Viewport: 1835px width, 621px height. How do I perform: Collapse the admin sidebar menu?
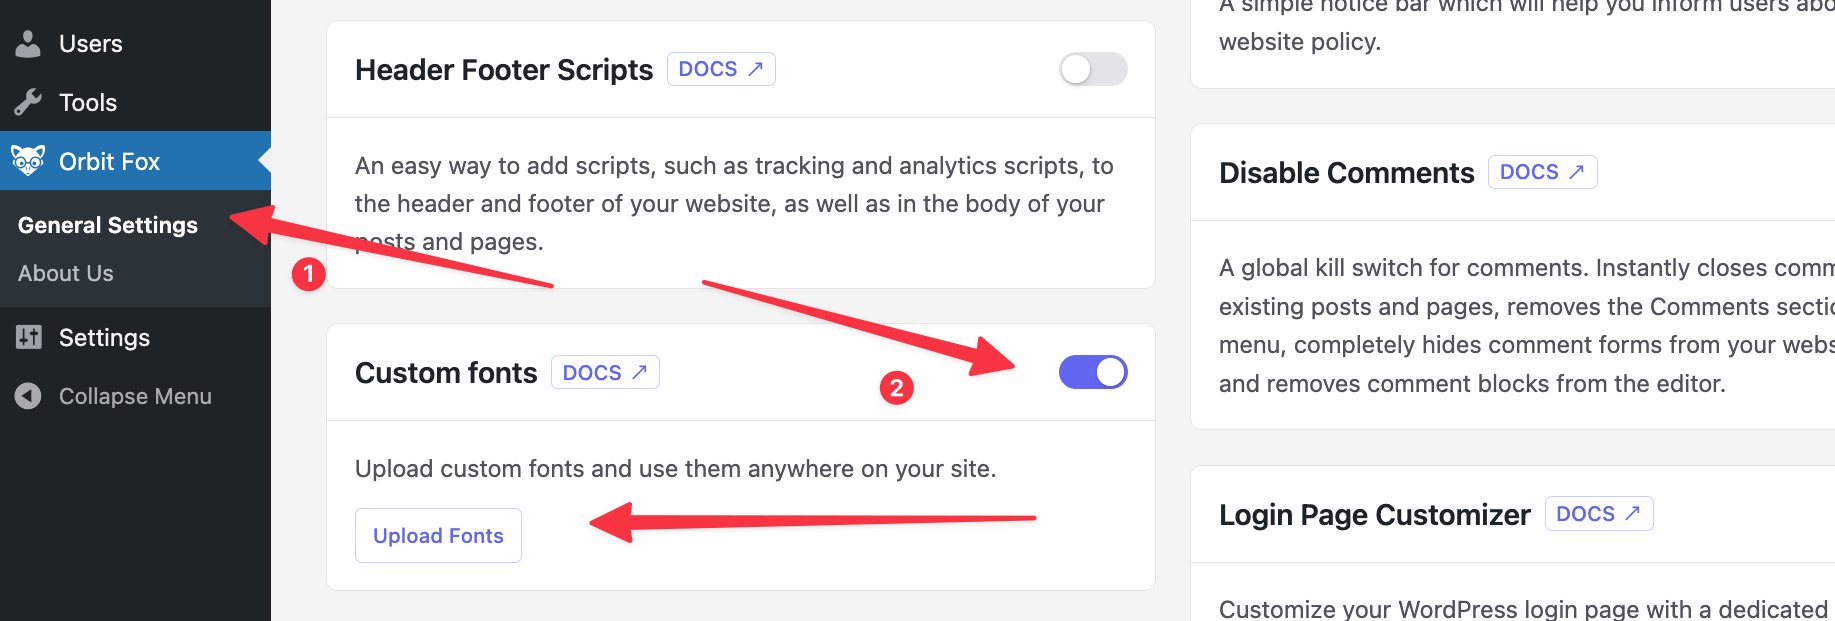click(x=135, y=396)
